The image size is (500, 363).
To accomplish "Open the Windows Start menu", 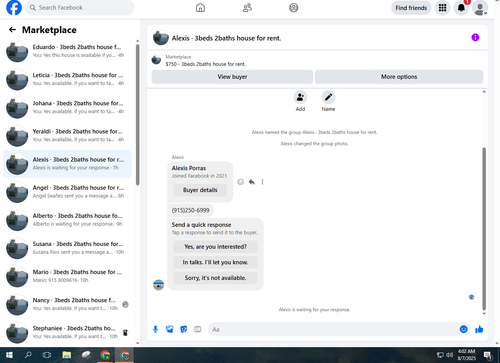I will [x=9, y=355].
